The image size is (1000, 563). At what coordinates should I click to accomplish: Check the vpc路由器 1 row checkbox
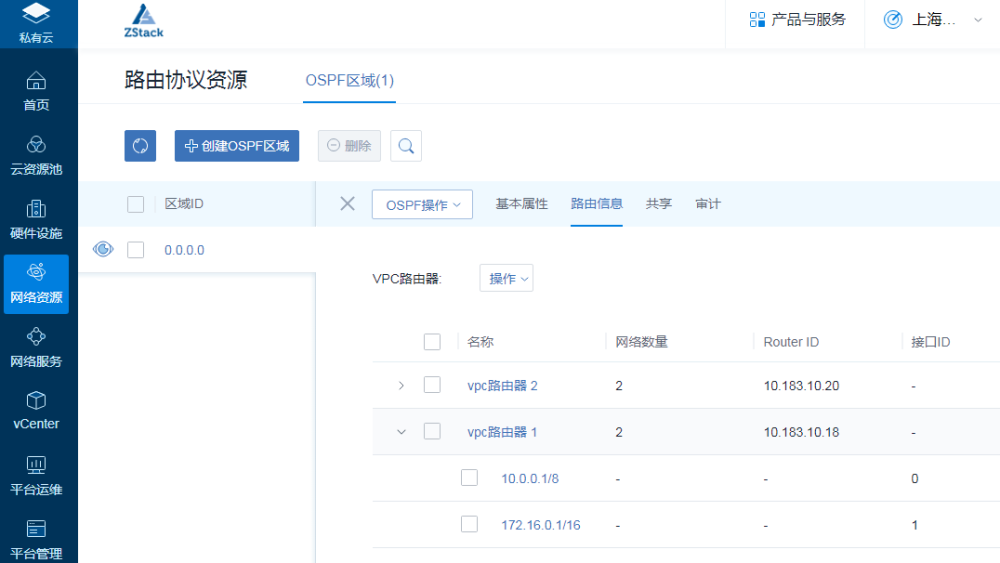point(432,432)
